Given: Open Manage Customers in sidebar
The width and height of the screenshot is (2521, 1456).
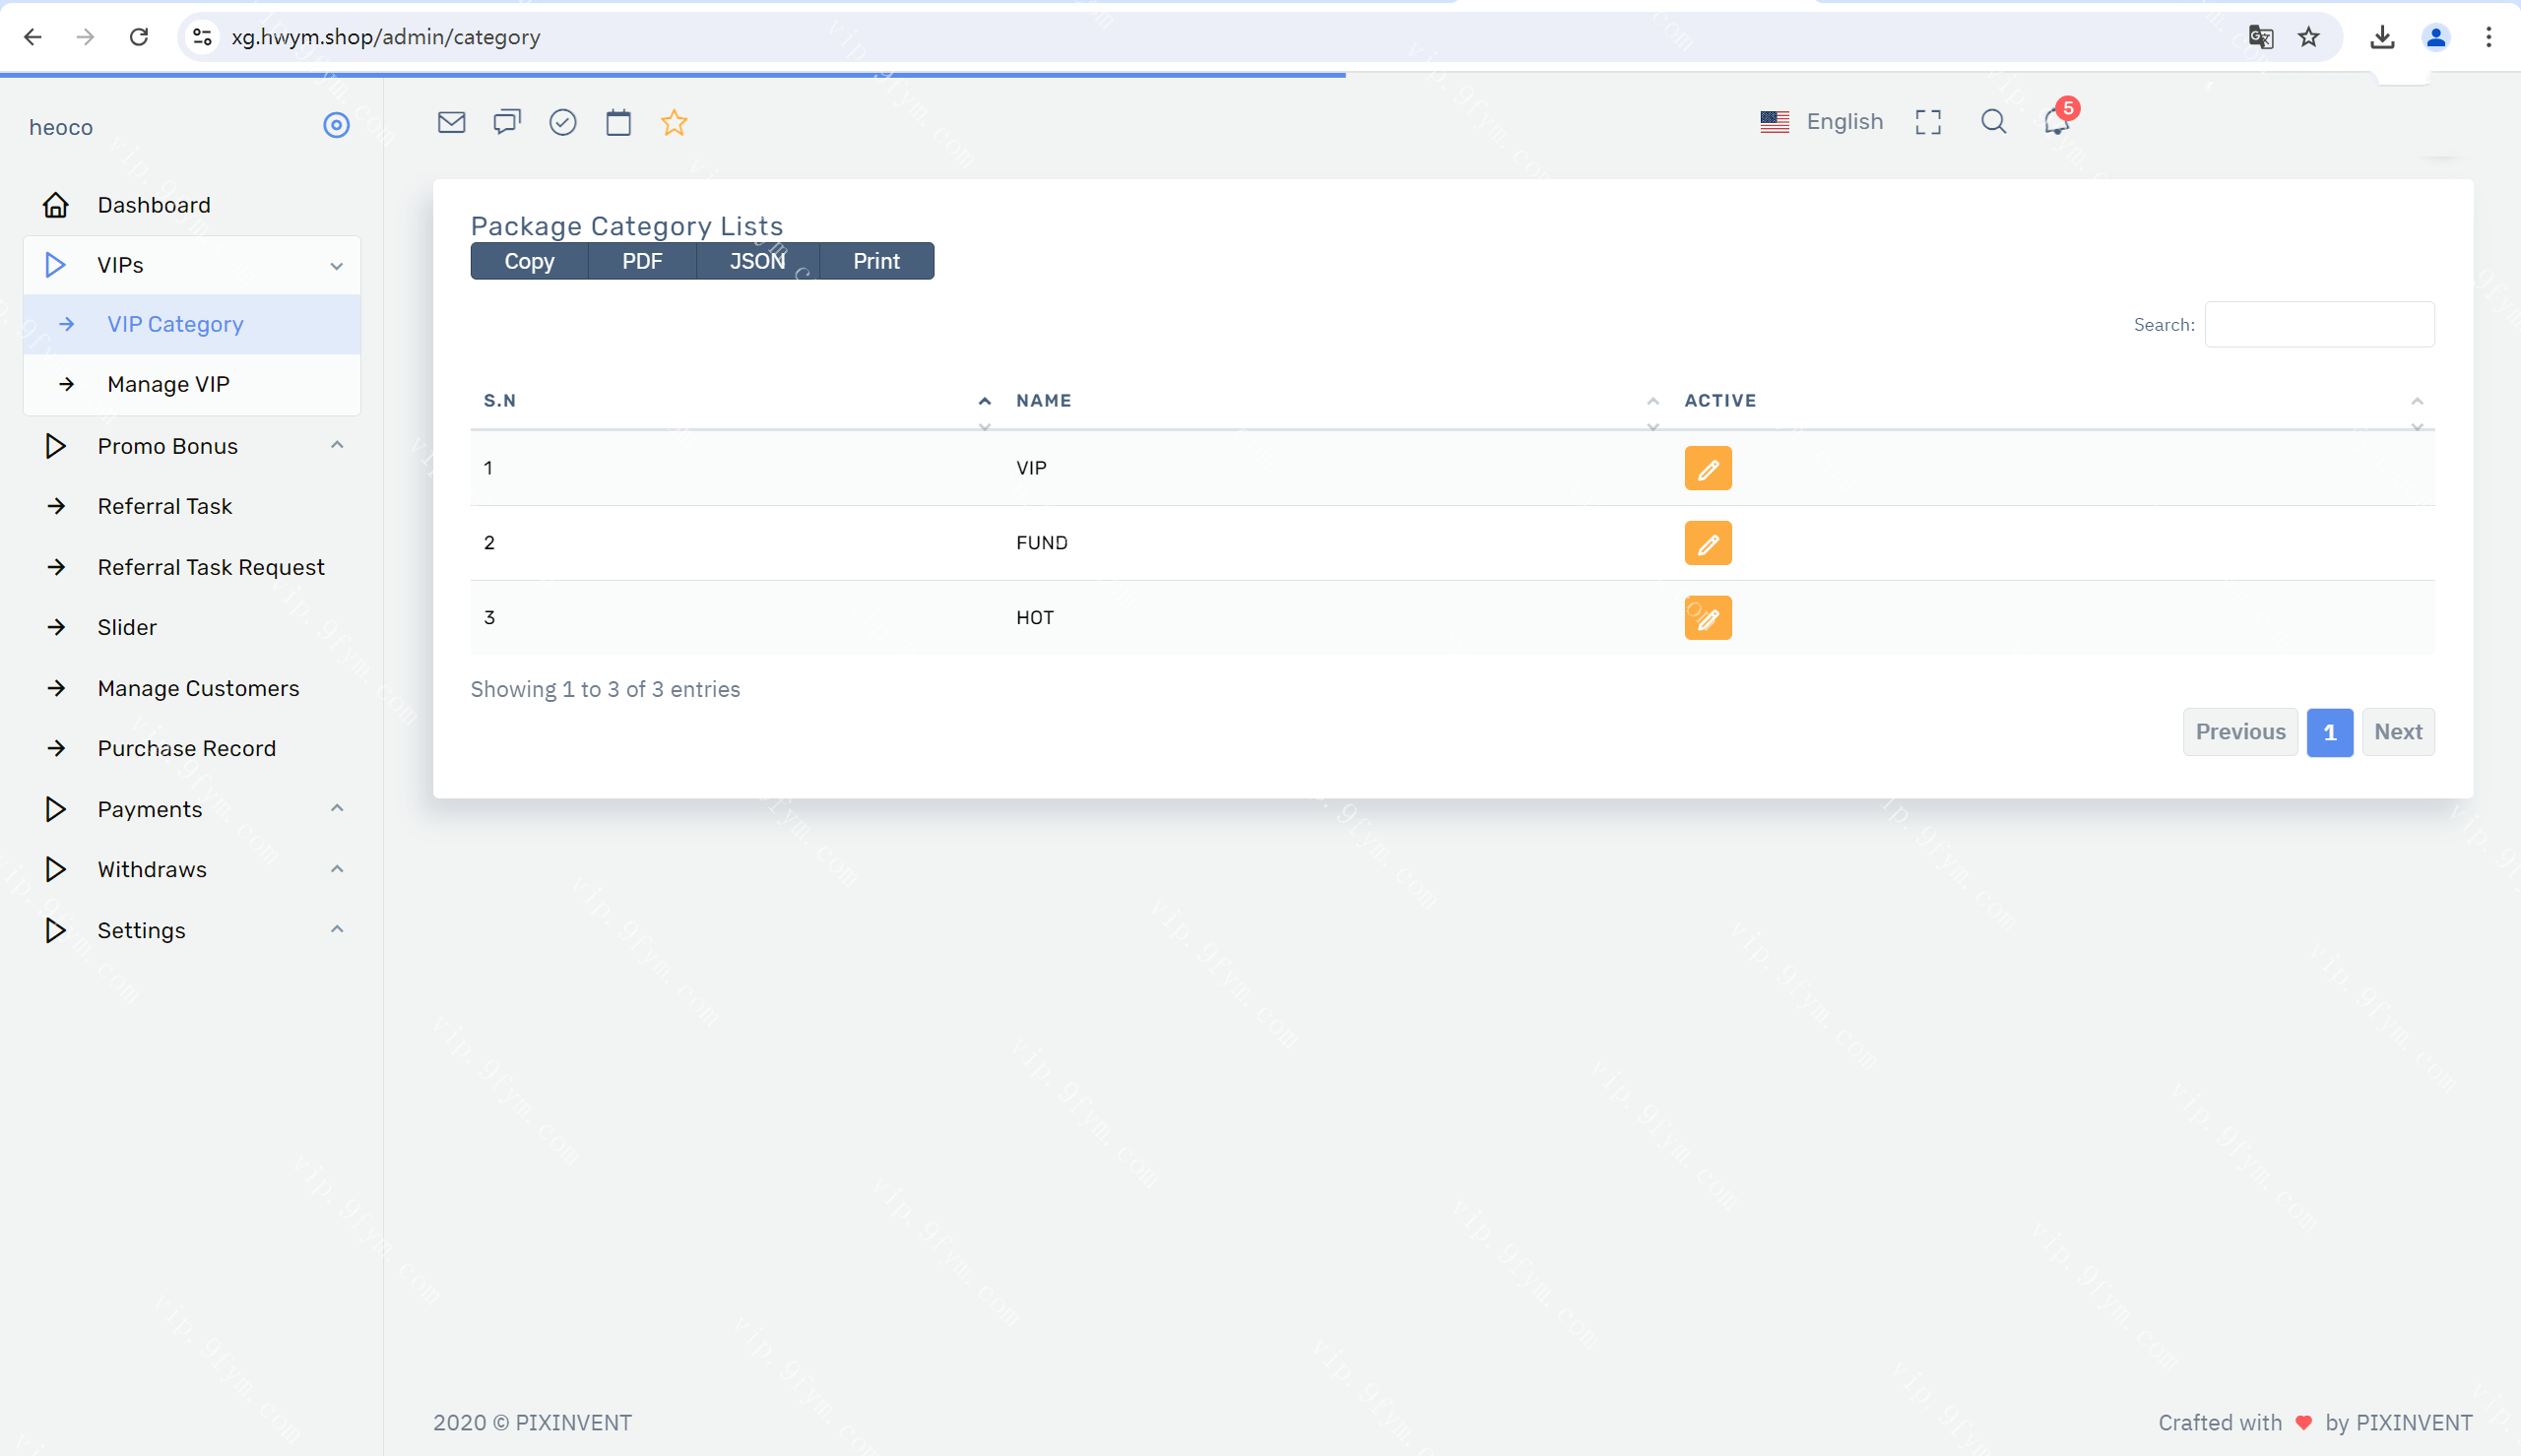Looking at the screenshot, I should [x=198, y=688].
